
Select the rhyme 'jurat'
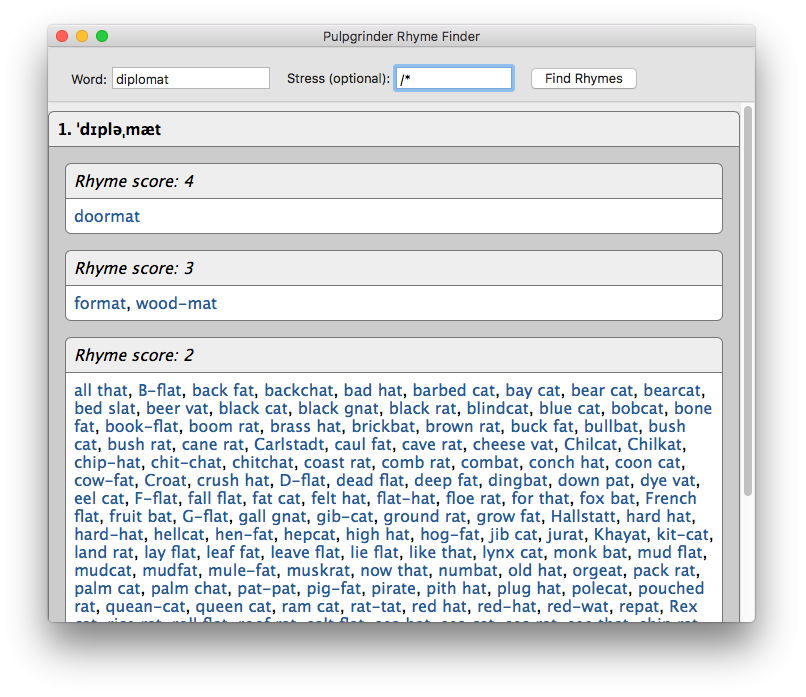coord(565,535)
